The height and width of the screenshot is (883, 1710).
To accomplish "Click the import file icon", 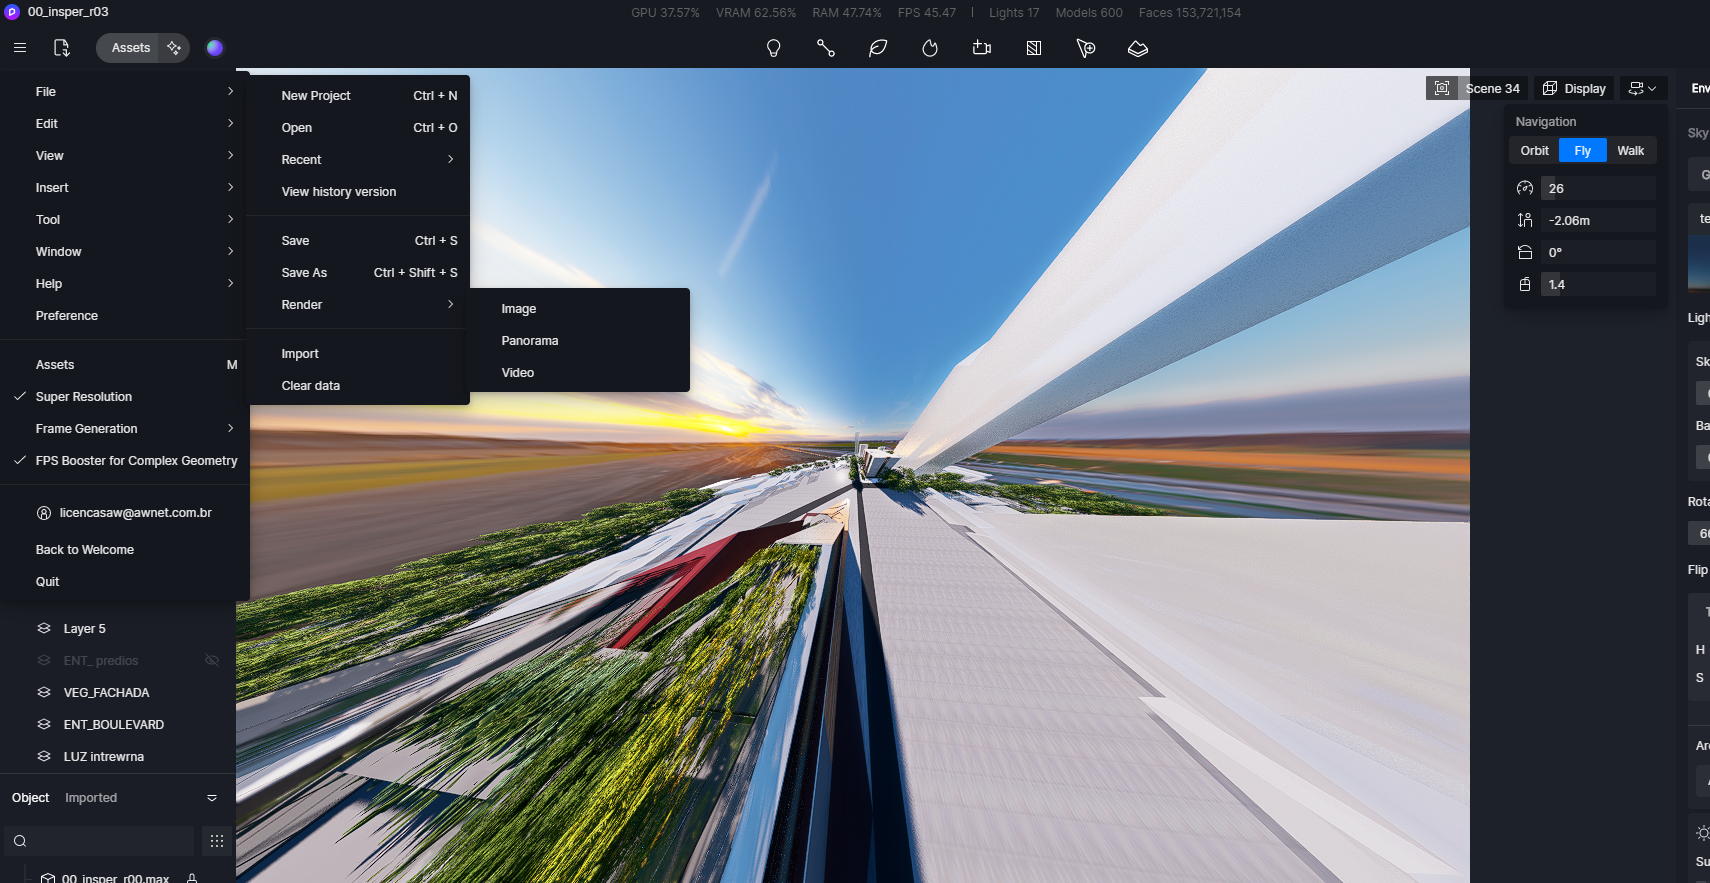I will pos(61,48).
